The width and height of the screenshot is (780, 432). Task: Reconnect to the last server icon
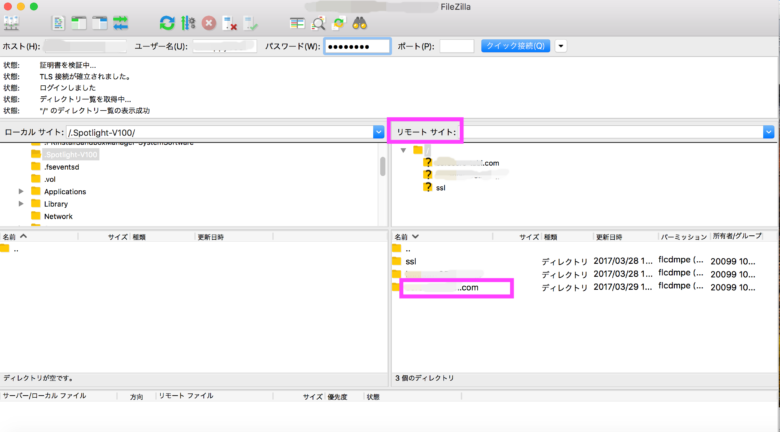click(x=250, y=23)
